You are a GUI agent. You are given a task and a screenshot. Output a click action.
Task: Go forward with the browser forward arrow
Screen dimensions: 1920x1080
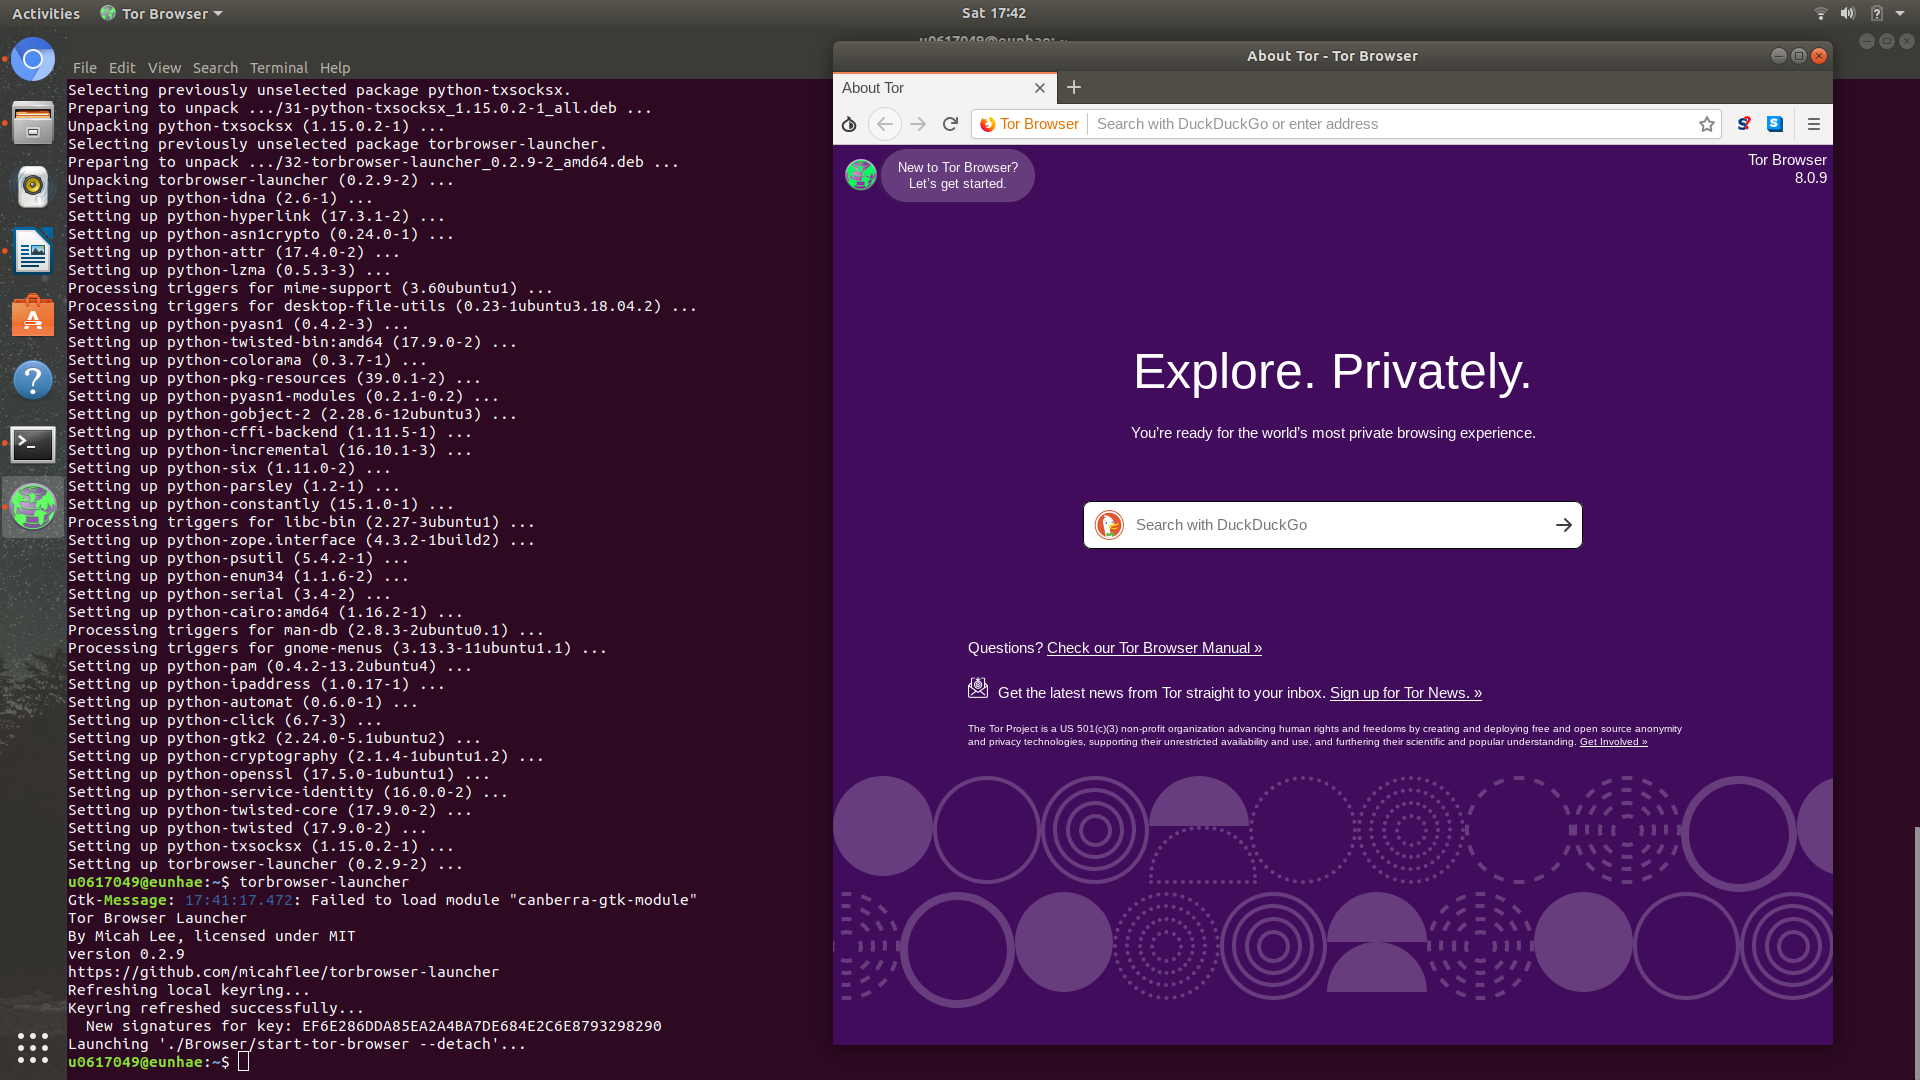918,124
